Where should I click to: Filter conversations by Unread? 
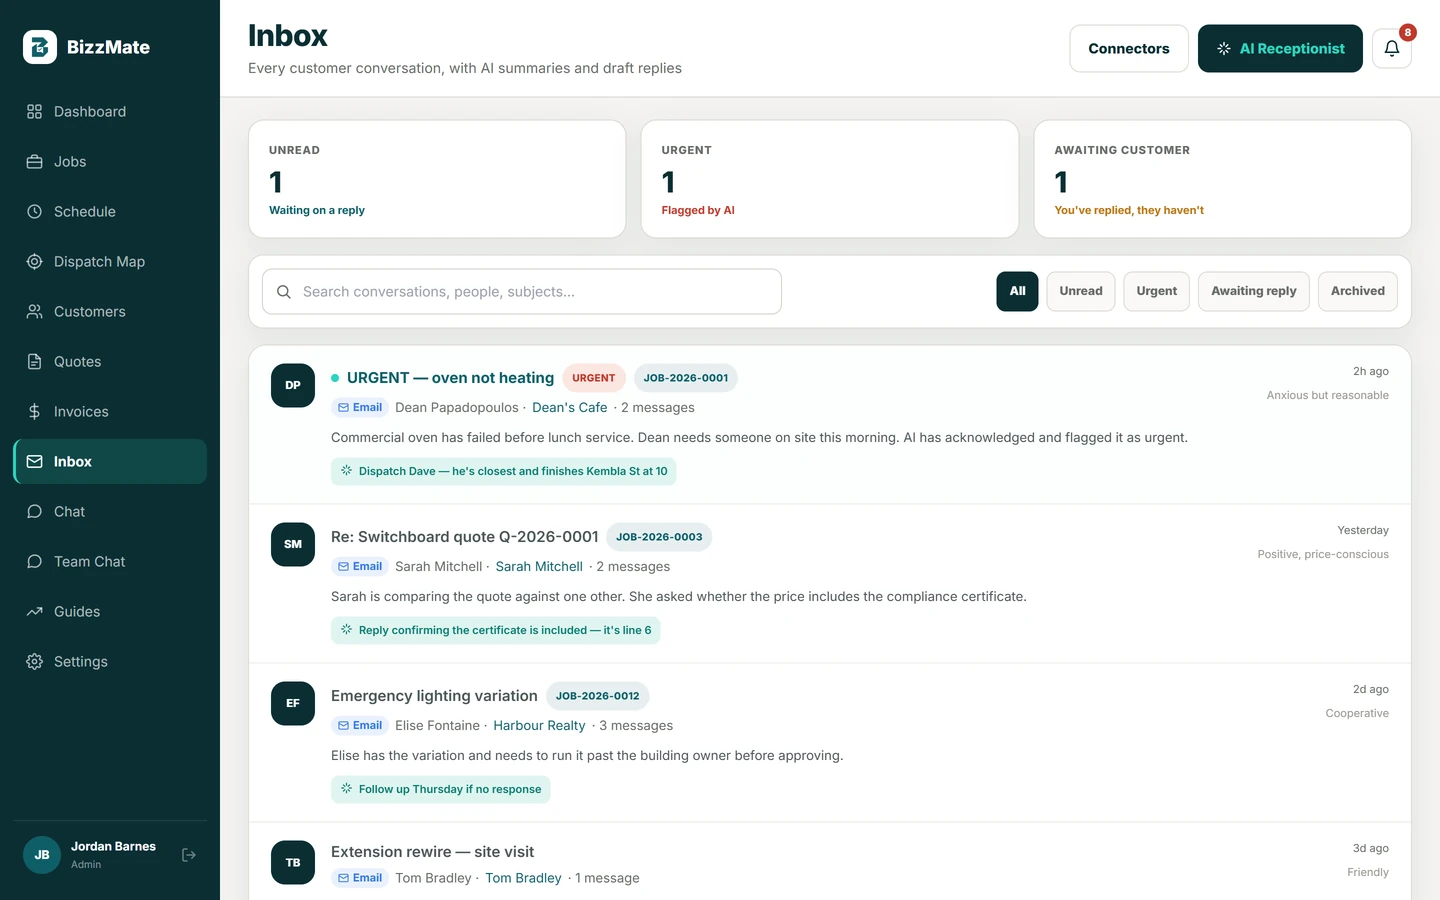click(x=1081, y=291)
